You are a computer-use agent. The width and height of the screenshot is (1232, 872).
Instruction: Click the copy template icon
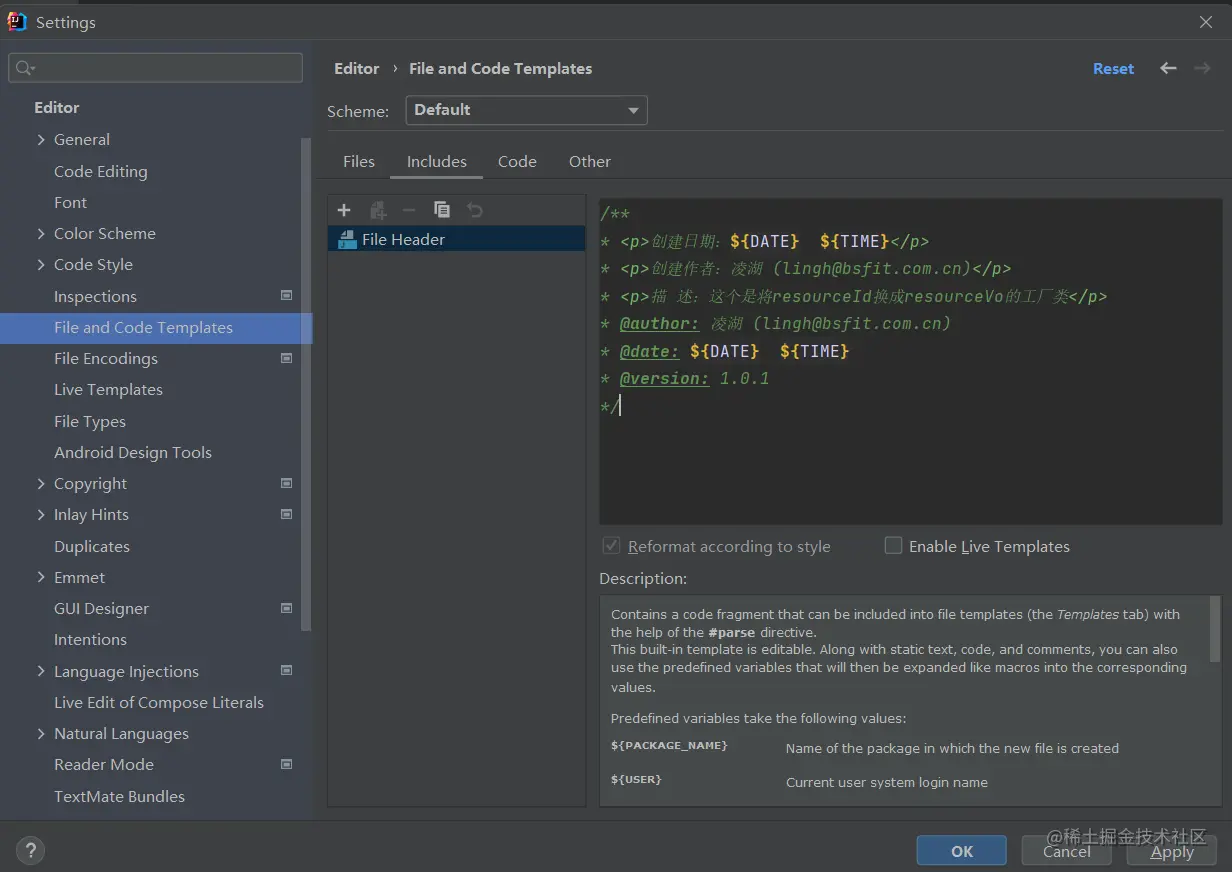[442, 210]
